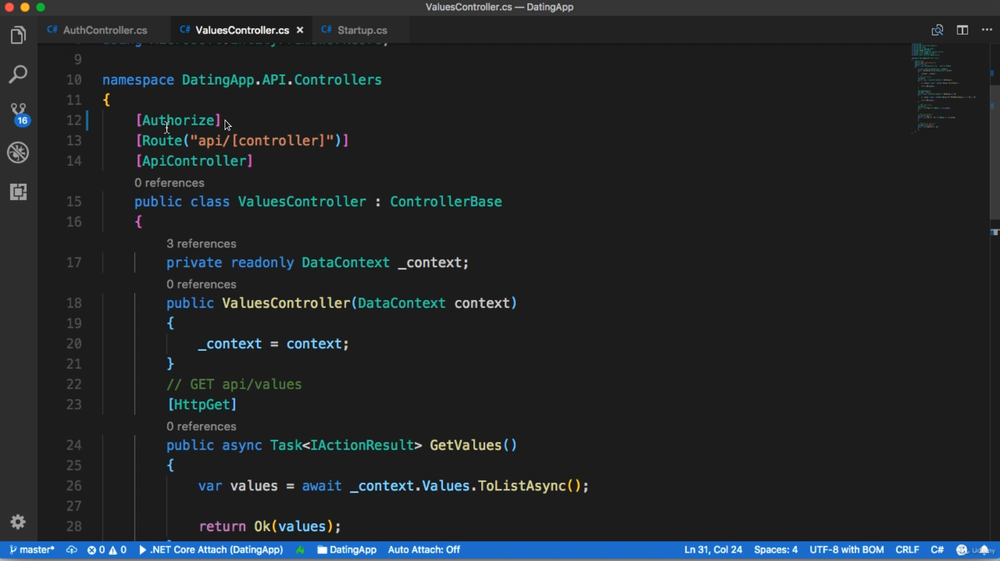Open the Search view in activity bar
The width and height of the screenshot is (1000, 561).
point(18,74)
